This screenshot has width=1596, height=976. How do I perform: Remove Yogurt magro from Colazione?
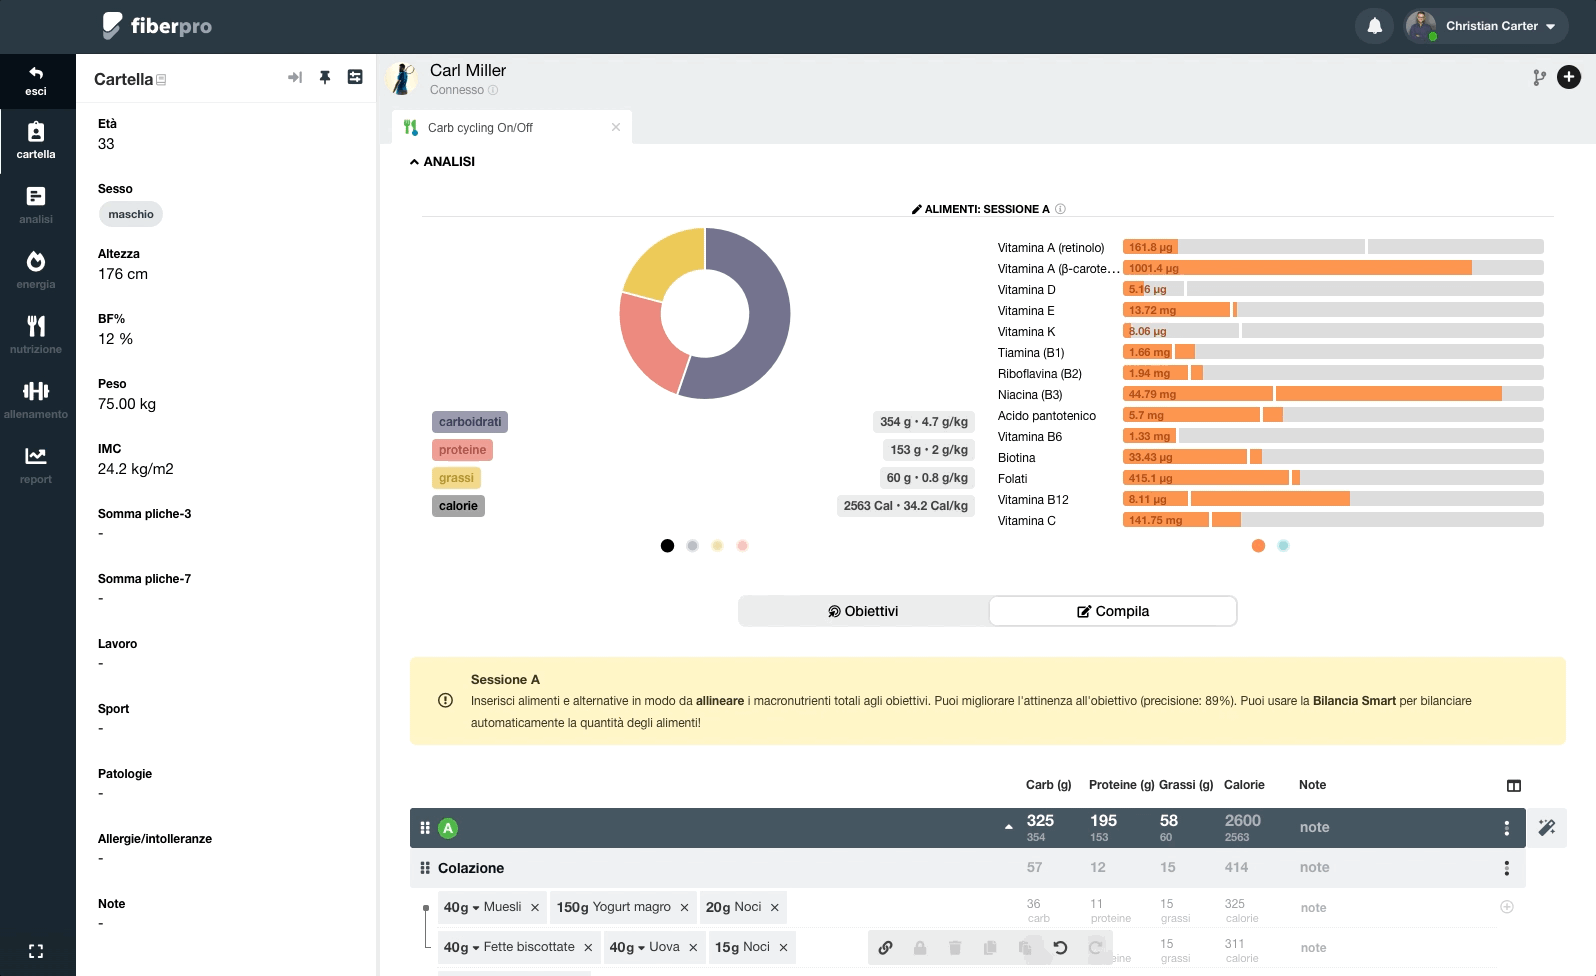(684, 908)
